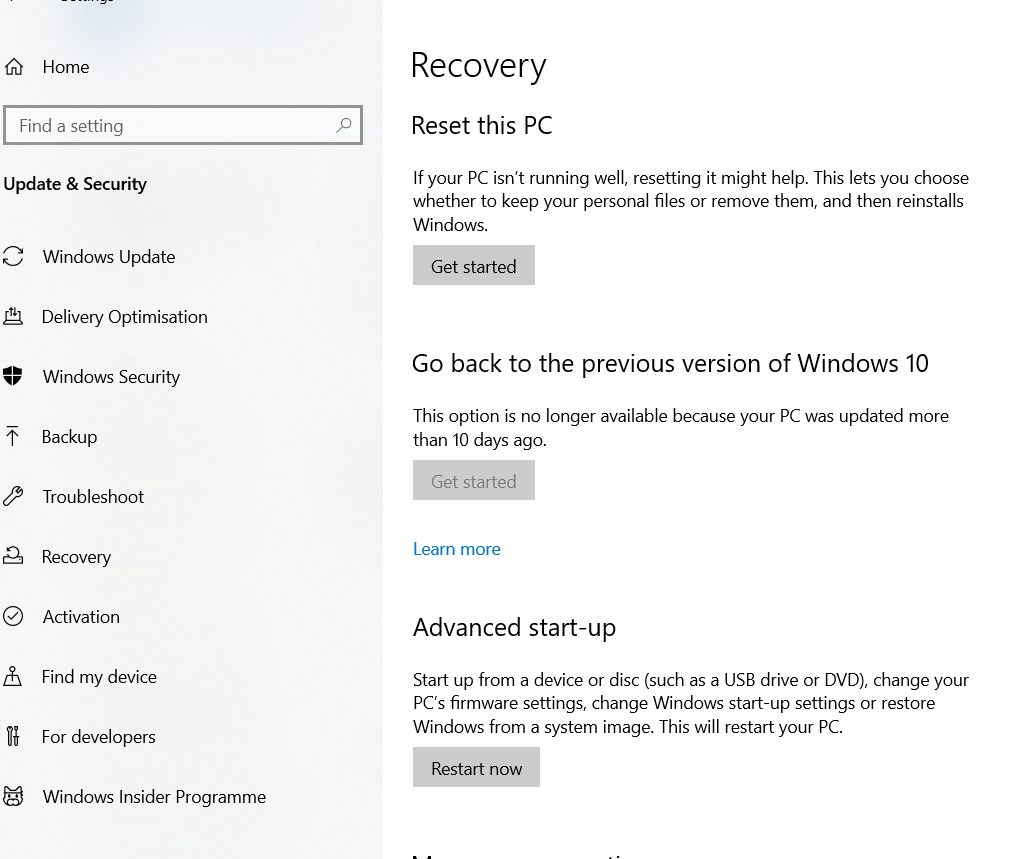Click the Find my device icon

12,676
